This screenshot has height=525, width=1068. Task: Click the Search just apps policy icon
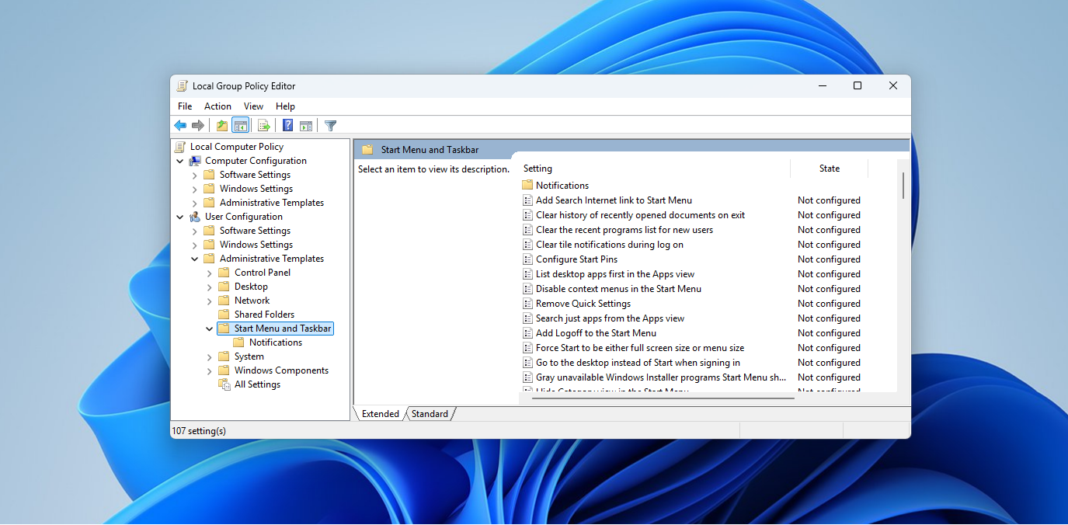(527, 318)
